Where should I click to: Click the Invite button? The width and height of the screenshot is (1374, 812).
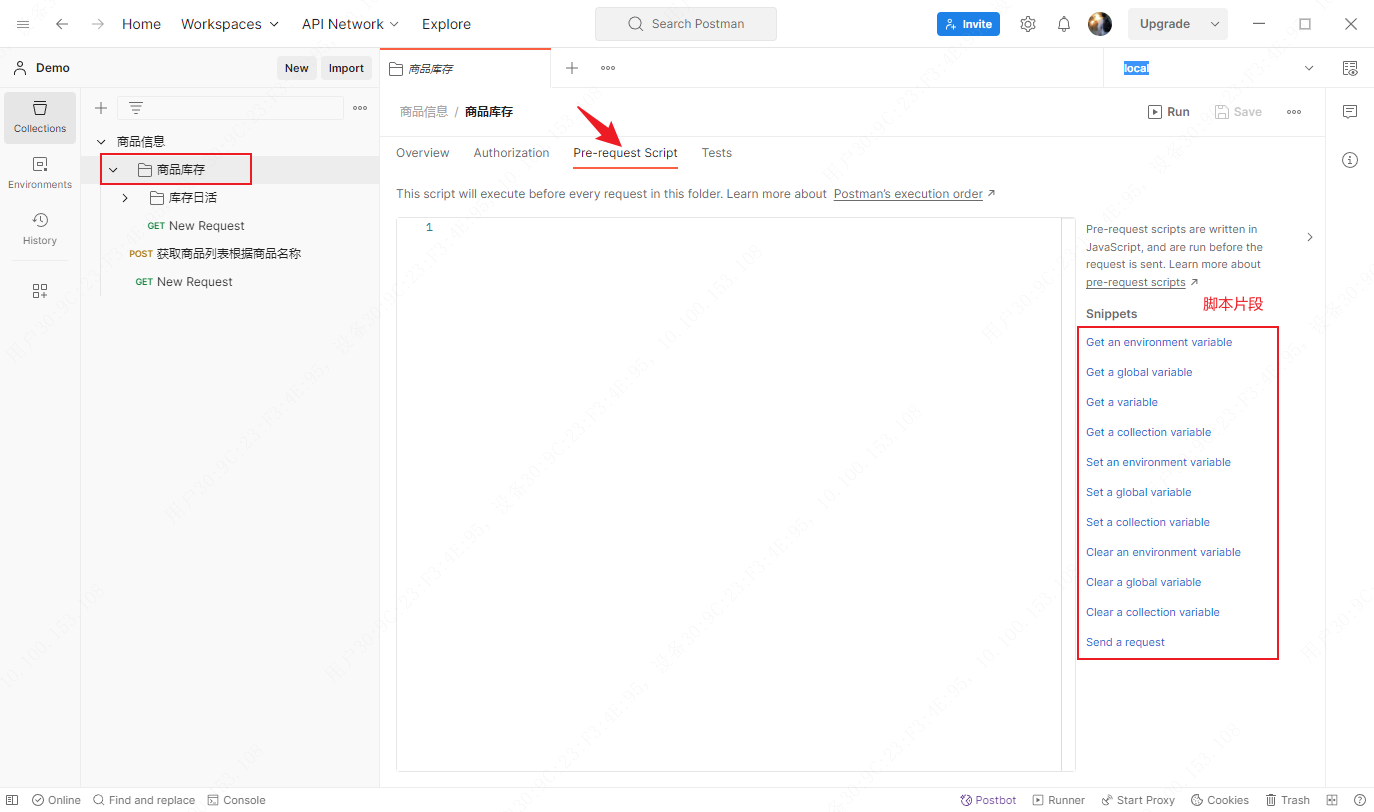[x=968, y=24]
